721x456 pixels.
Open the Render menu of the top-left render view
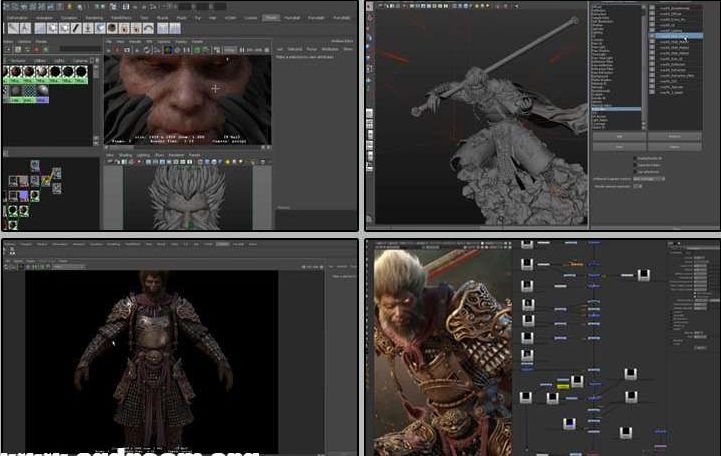point(135,42)
